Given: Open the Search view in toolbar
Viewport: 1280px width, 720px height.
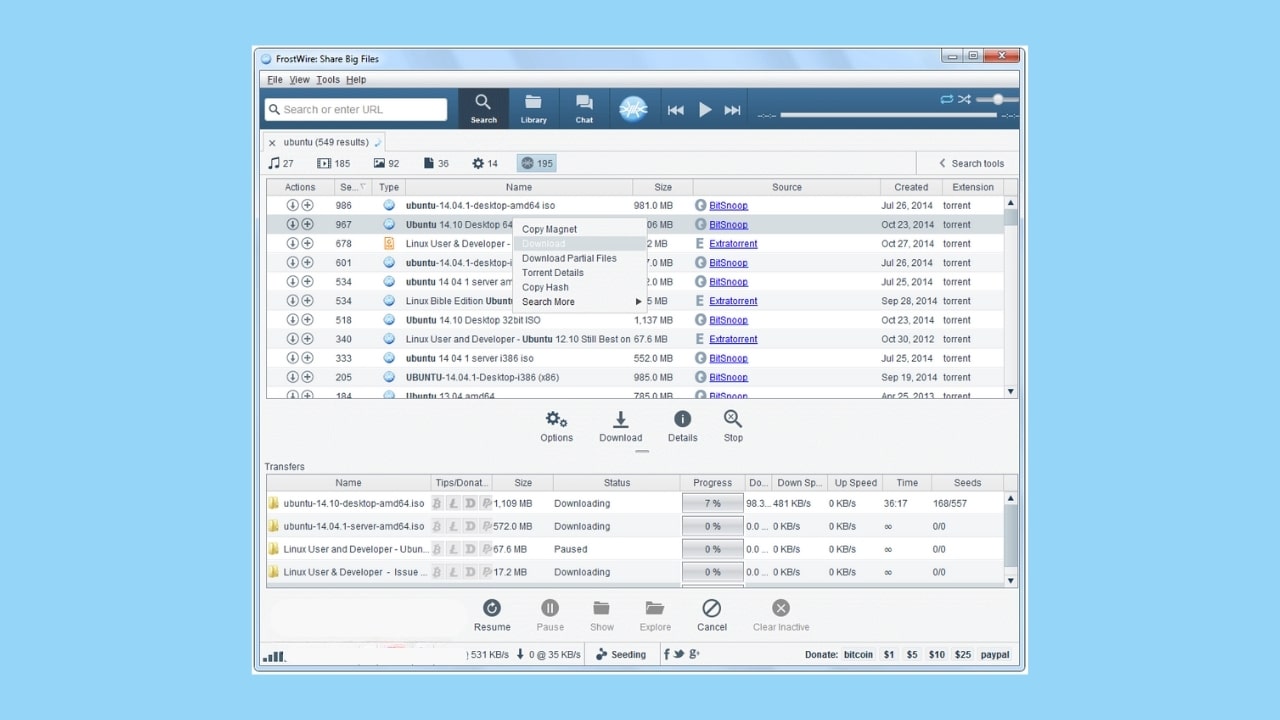Looking at the screenshot, I should (x=483, y=108).
